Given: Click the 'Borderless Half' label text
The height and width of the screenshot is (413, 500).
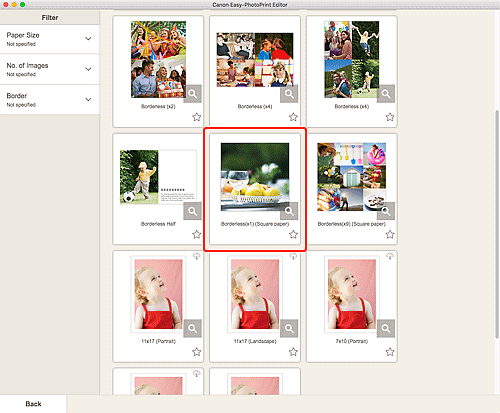Looking at the screenshot, I should [158, 224].
